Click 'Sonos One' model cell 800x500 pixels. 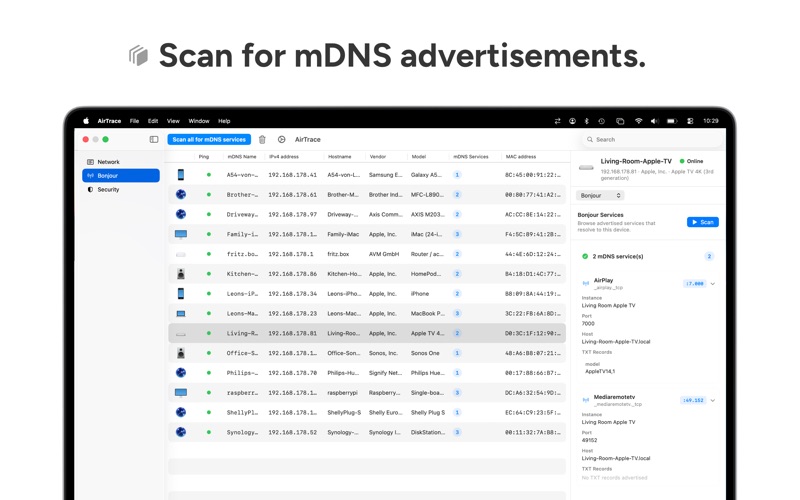pos(425,353)
